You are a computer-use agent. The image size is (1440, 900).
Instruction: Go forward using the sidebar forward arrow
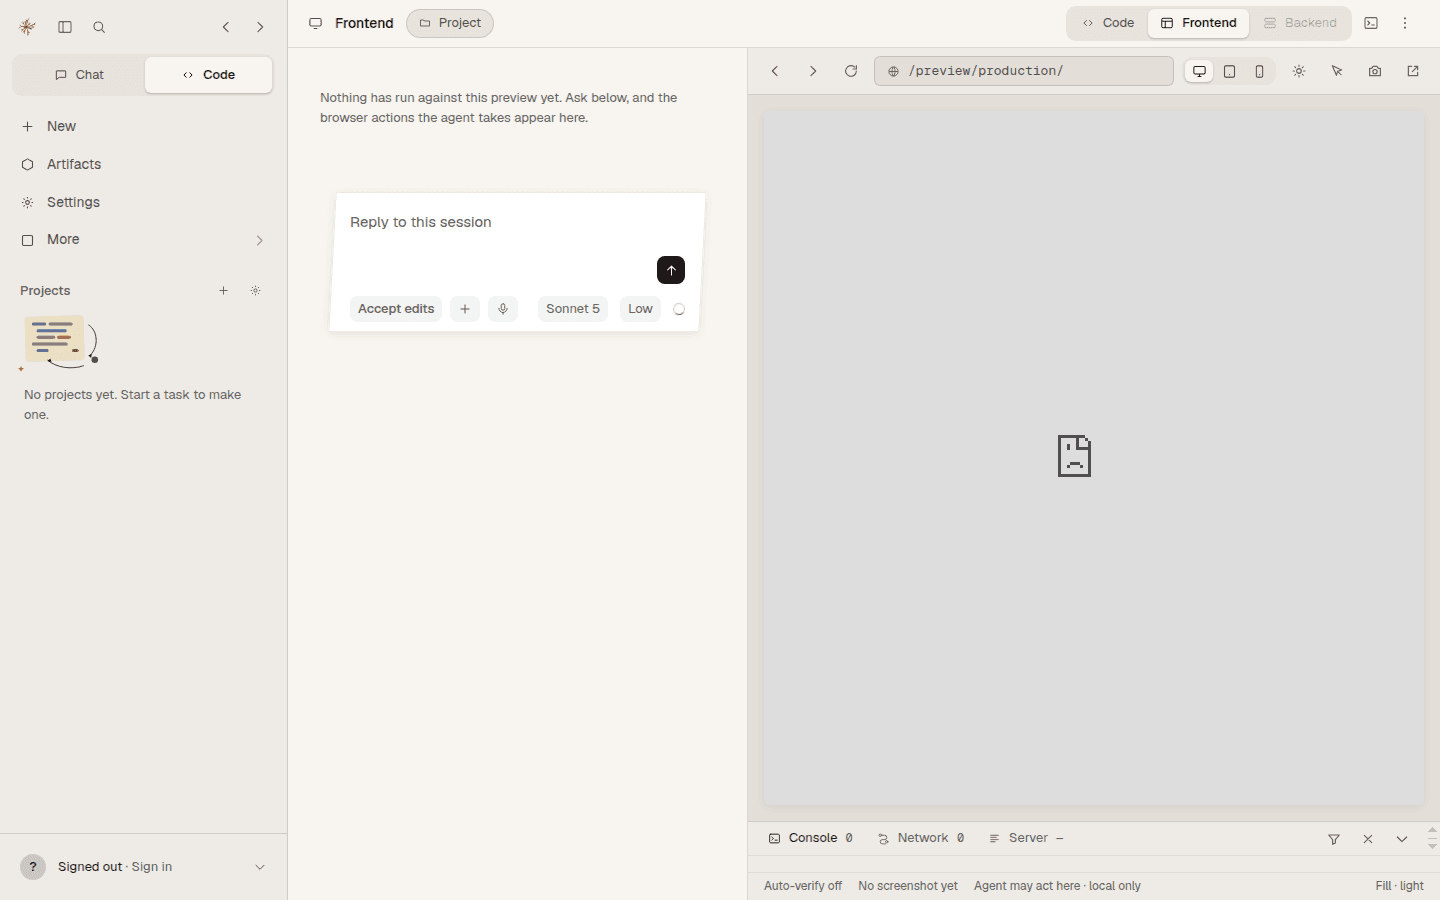[260, 27]
